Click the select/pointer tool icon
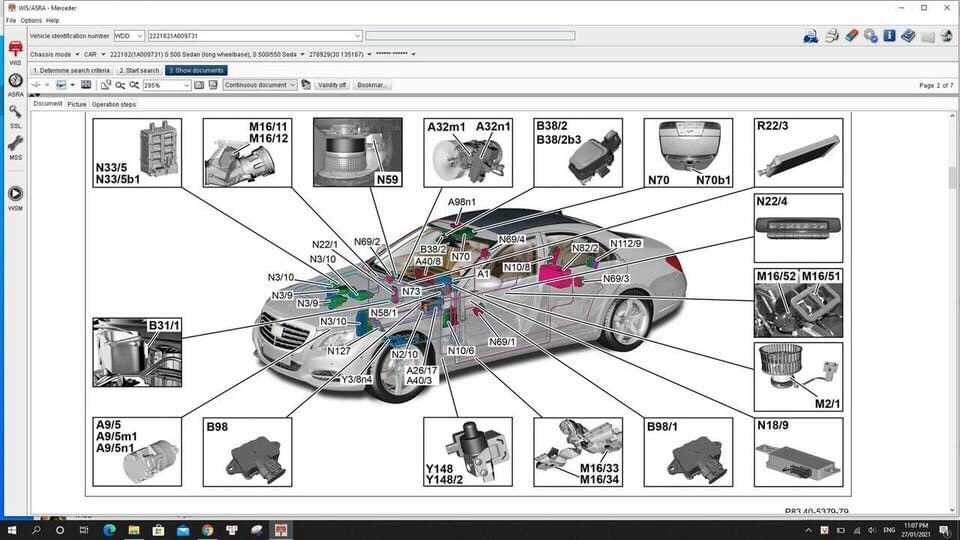960x540 pixels. coord(106,85)
